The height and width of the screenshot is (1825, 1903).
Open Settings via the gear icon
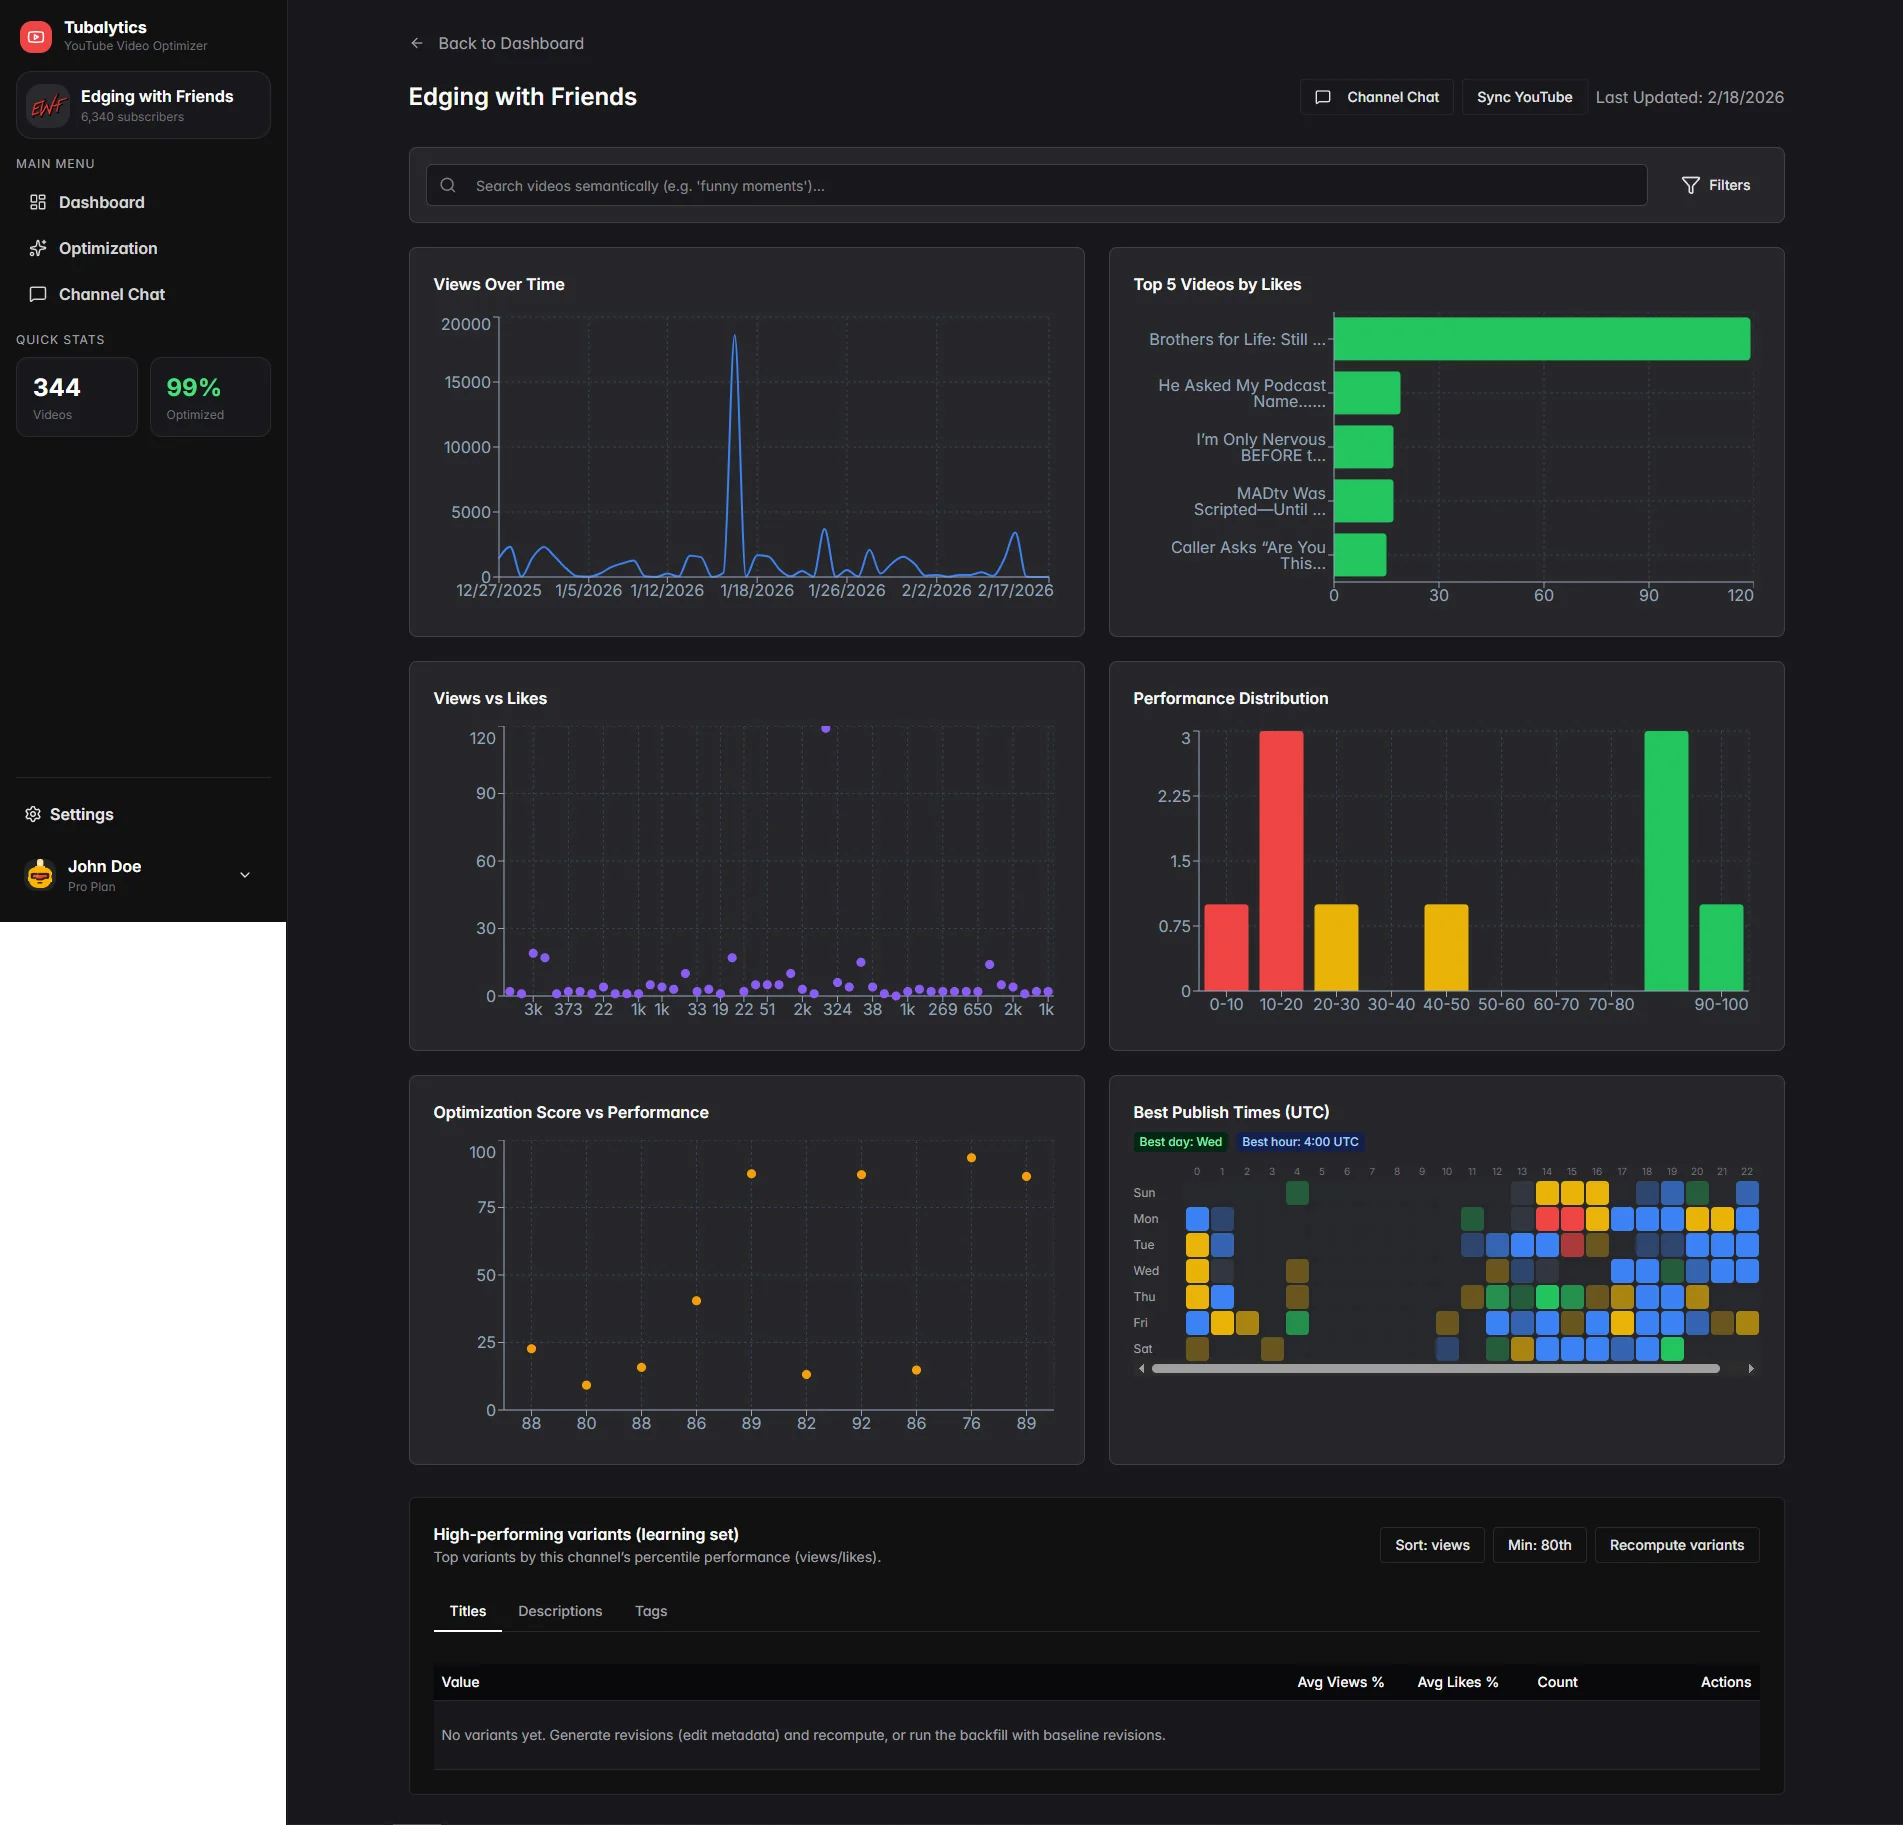(33, 814)
